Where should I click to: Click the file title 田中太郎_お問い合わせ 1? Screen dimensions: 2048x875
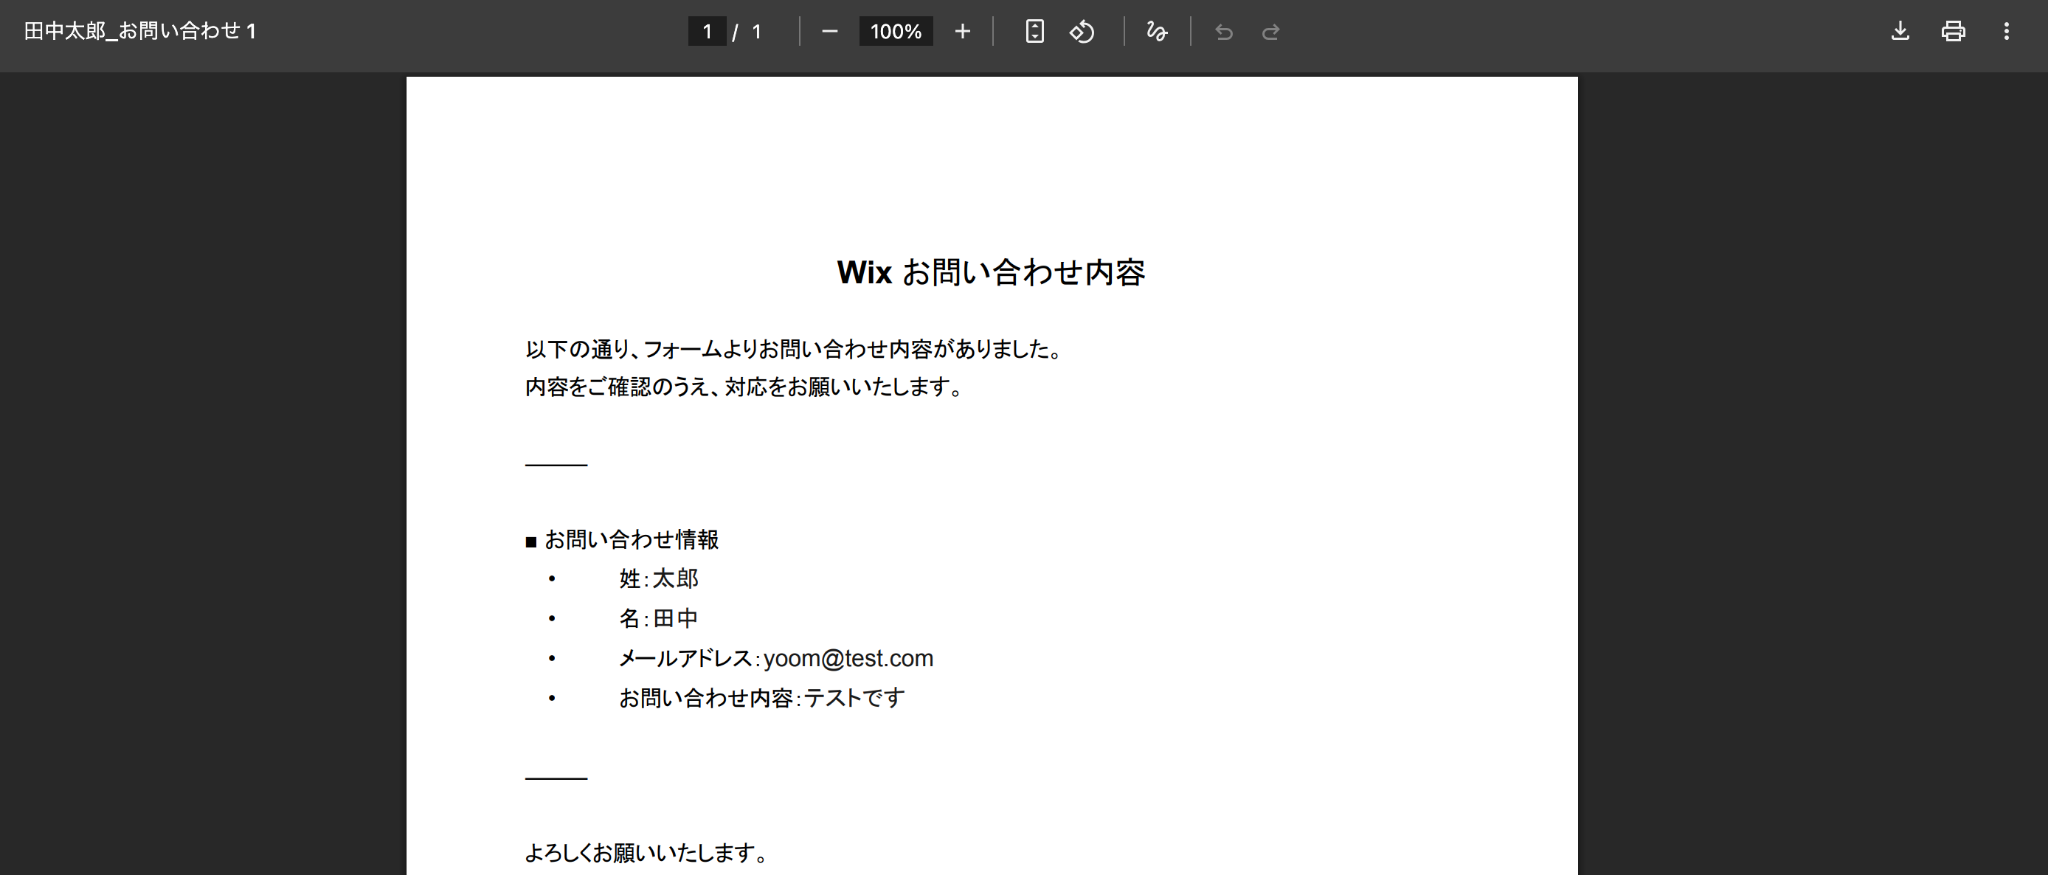tap(140, 31)
